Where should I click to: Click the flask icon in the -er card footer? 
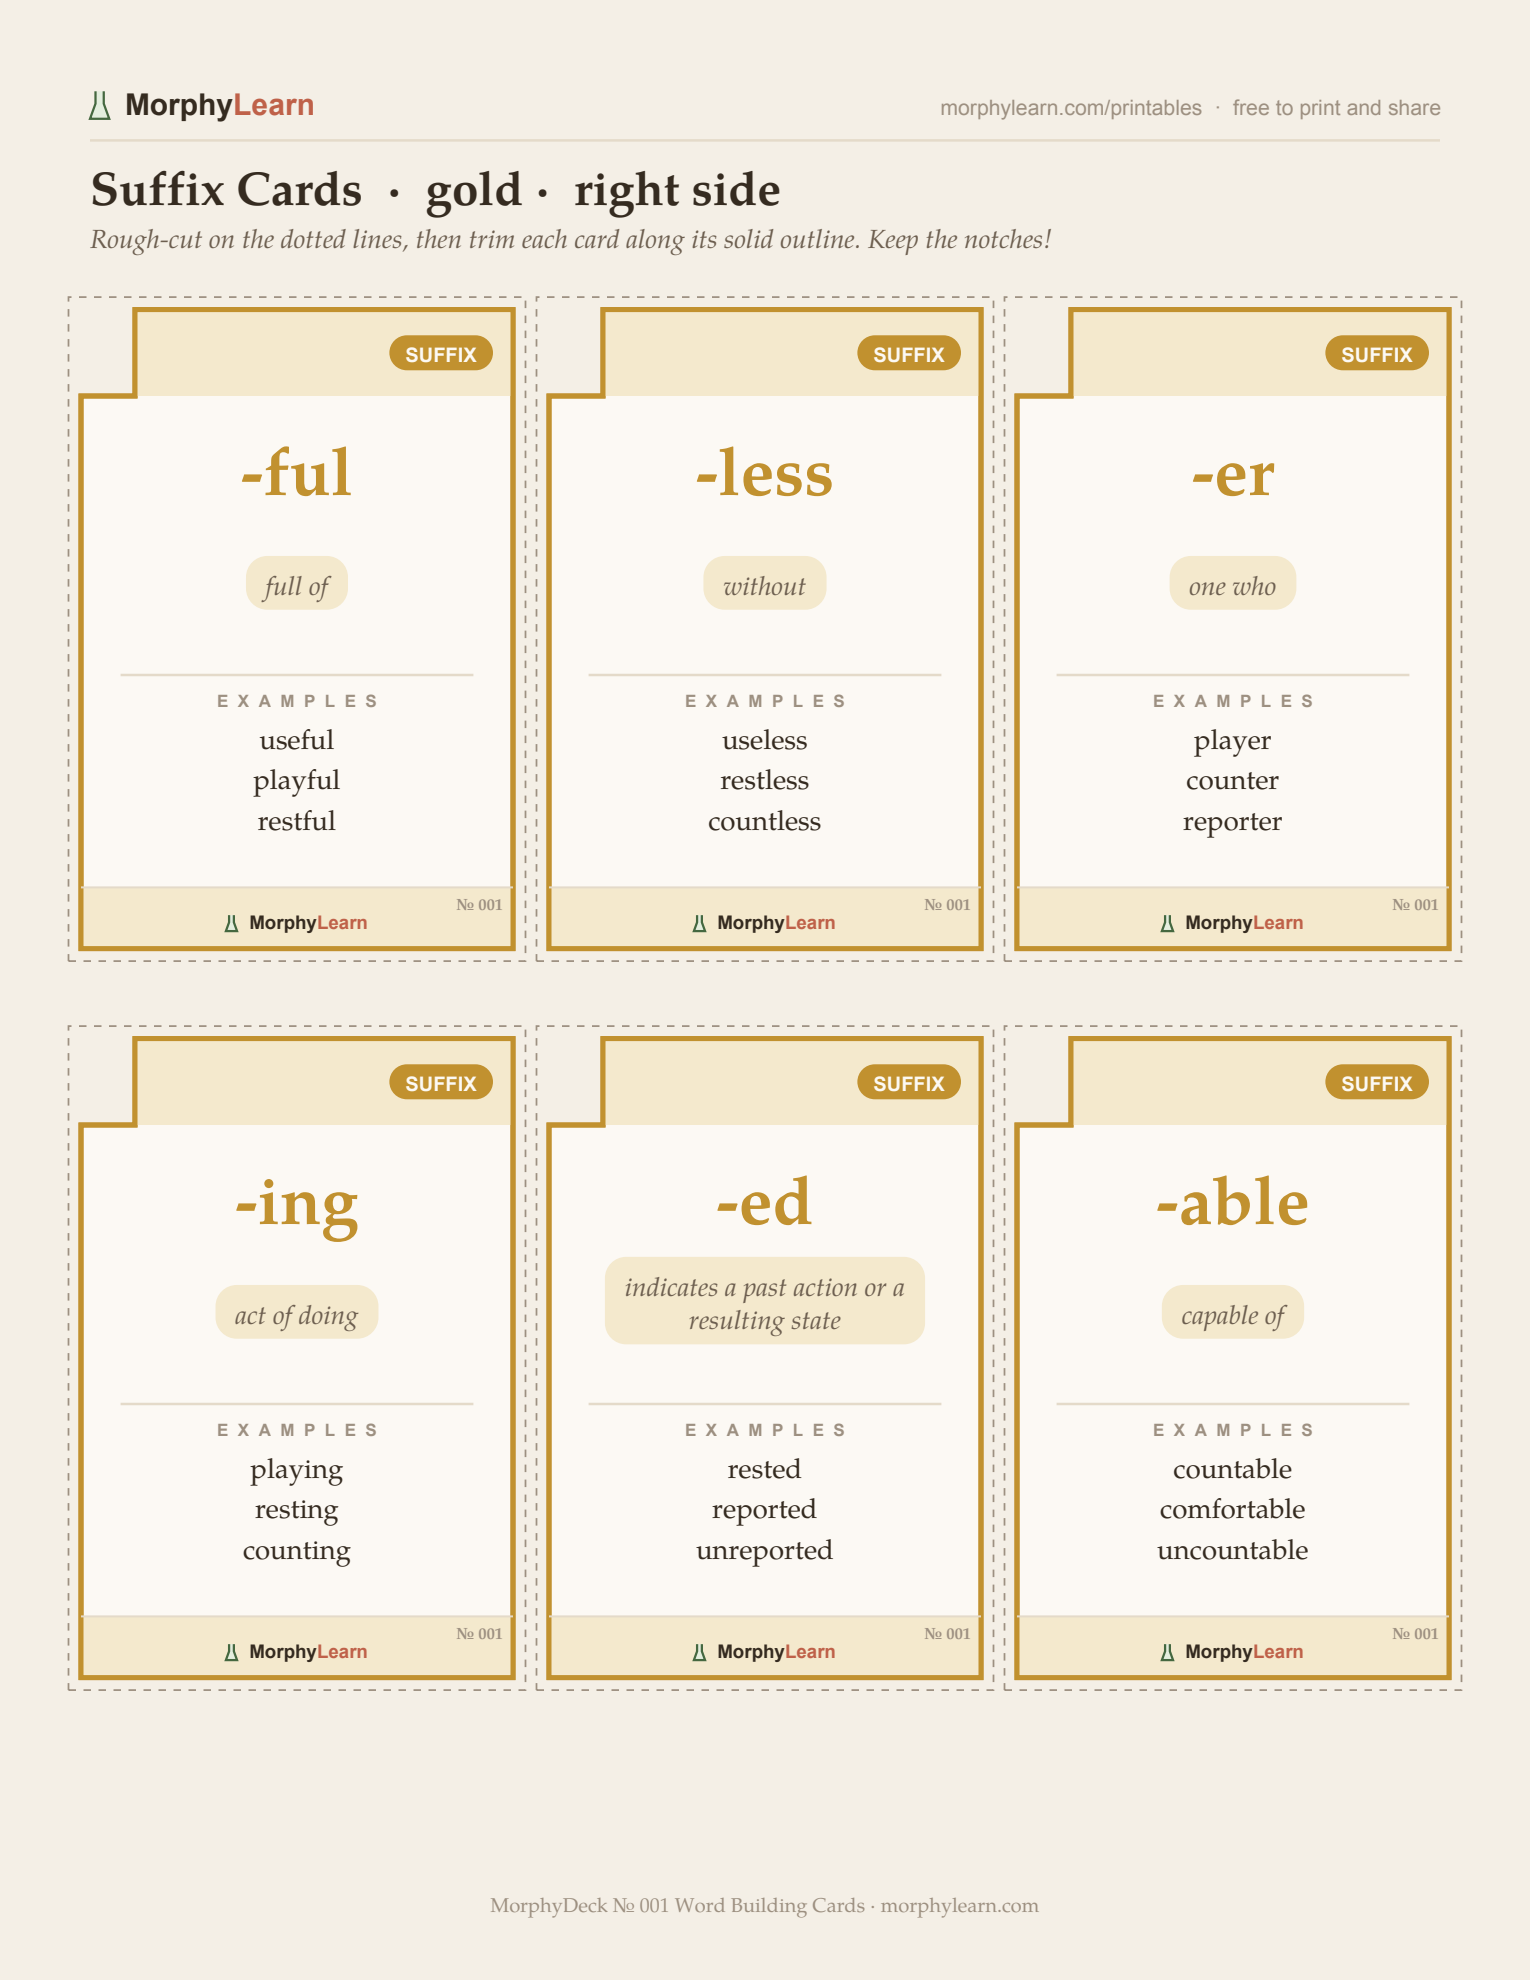pyautogui.click(x=1167, y=923)
